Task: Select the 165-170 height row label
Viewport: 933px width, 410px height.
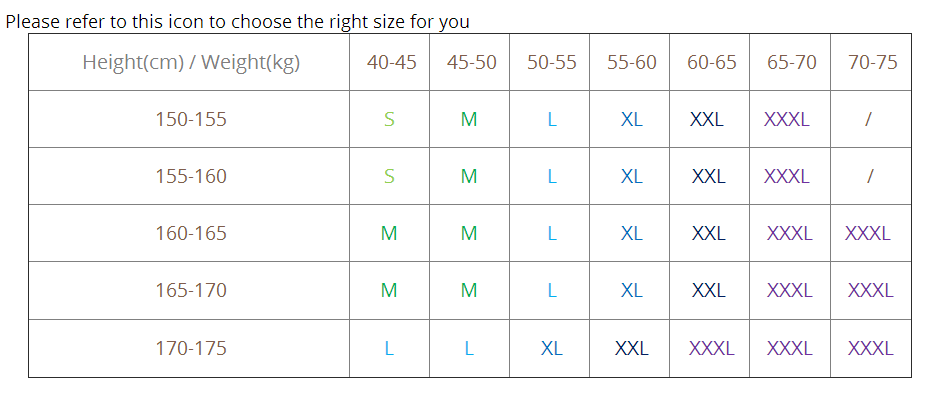Action: click(191, 290)
